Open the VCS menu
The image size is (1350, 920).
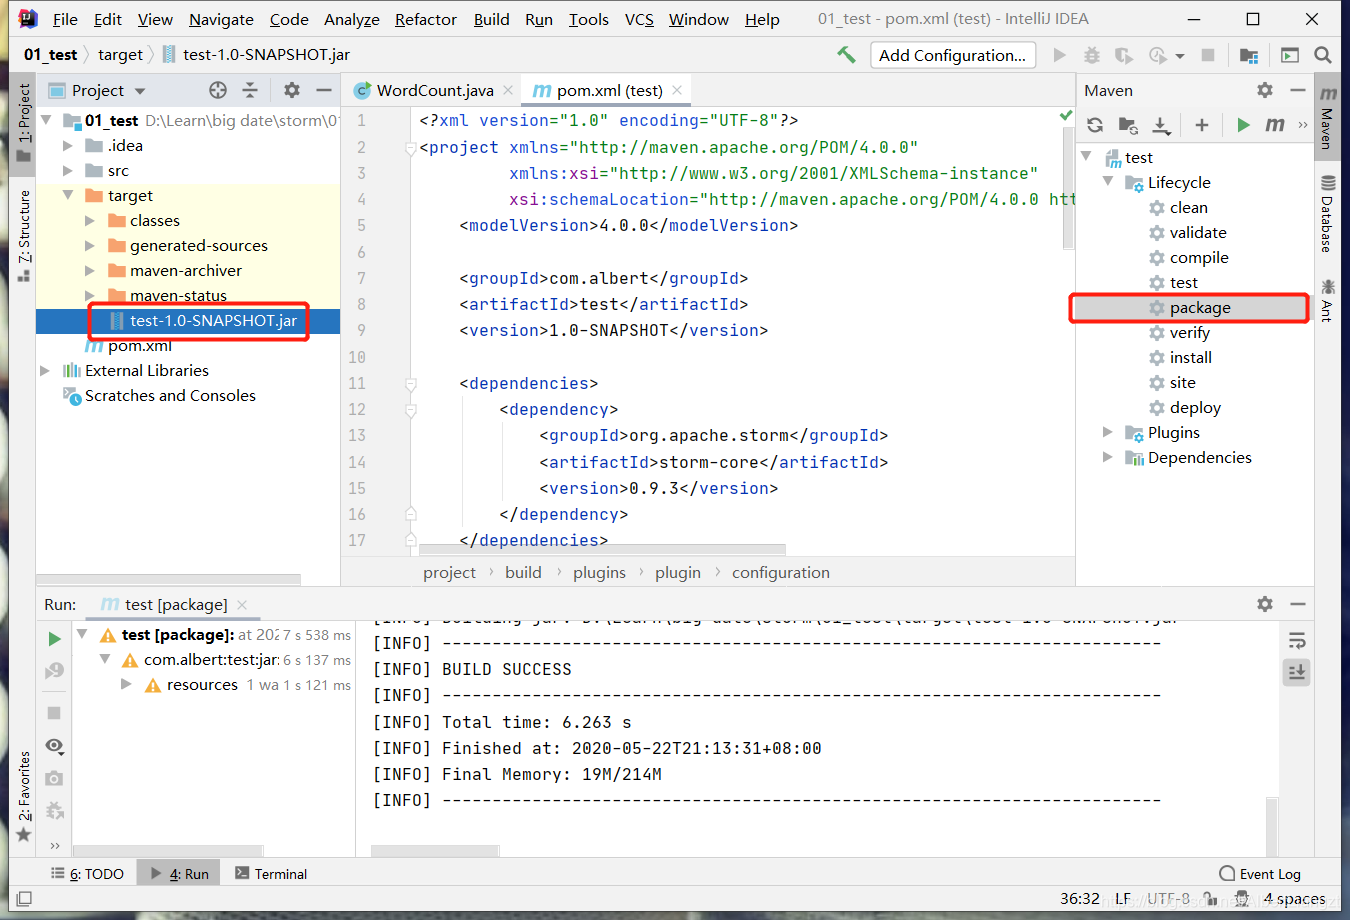click(x=639, y=19)
